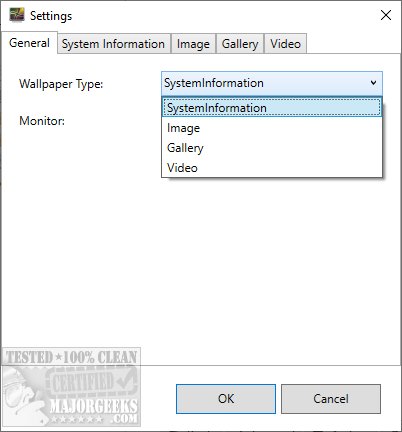Image resolution: width=402 pixels, height=432 pixels.
Task: Open the System Information tab
Action: (113, 44)
